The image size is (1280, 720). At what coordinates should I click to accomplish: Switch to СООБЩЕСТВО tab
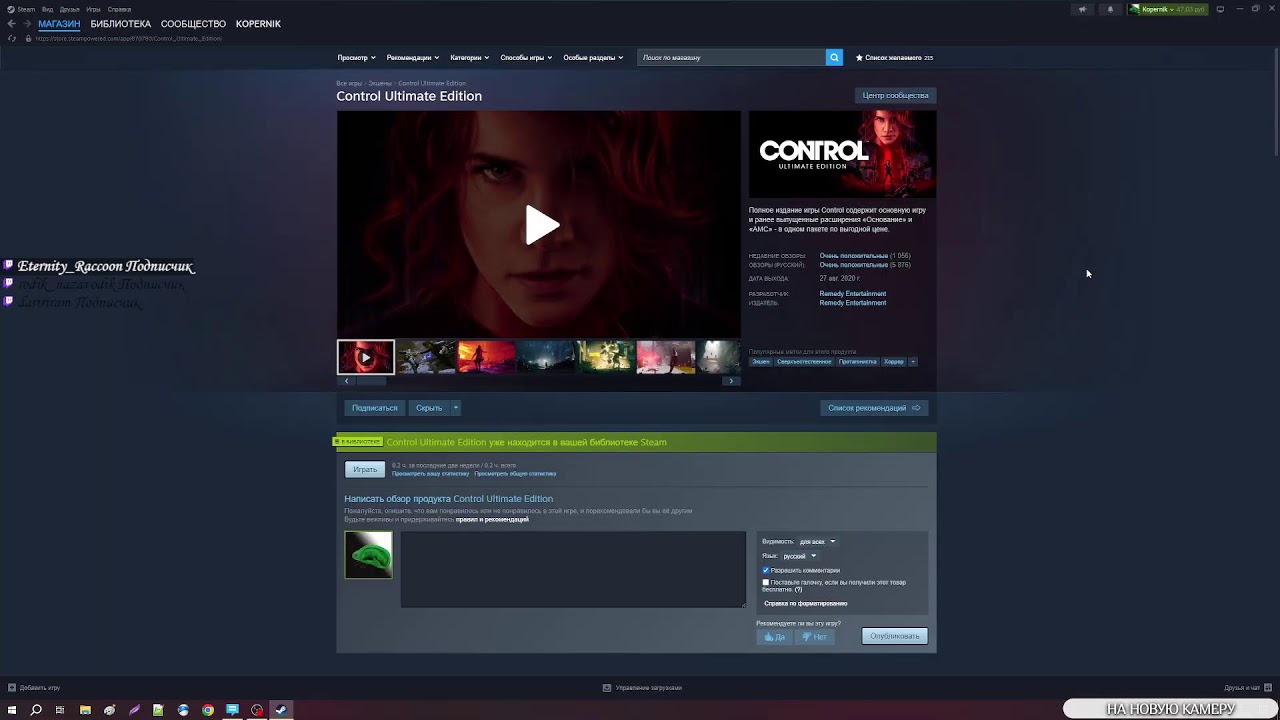pos(193,24)
